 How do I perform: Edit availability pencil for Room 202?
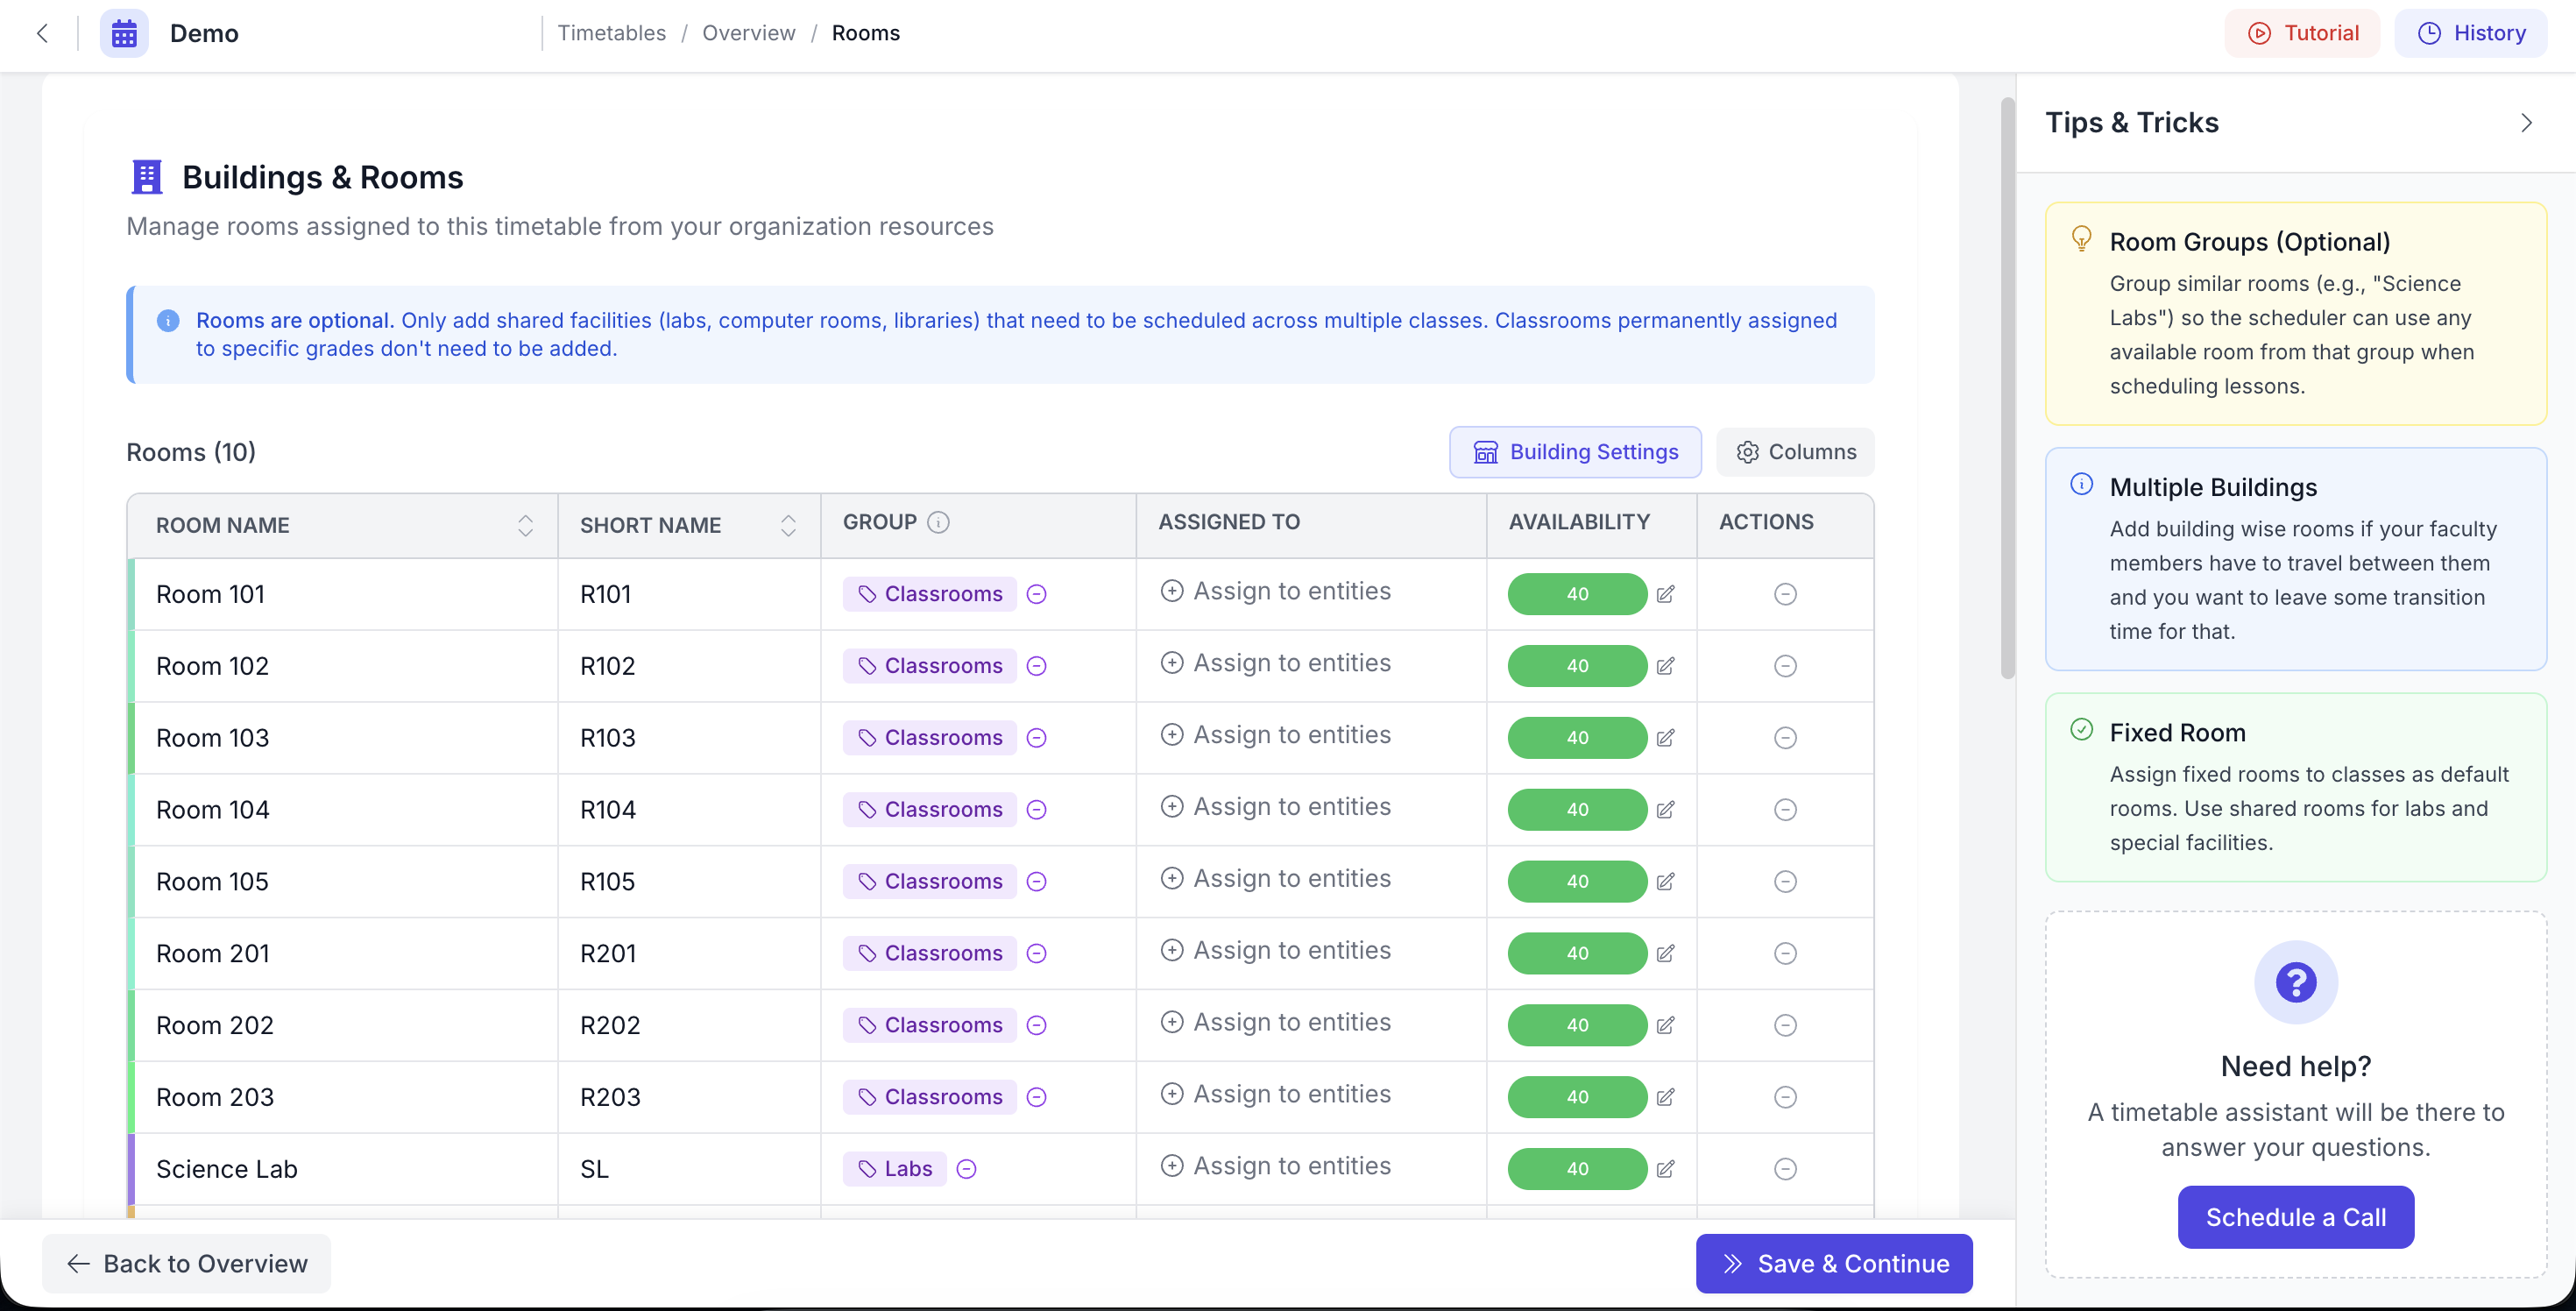click(x=1665, y=1025)
